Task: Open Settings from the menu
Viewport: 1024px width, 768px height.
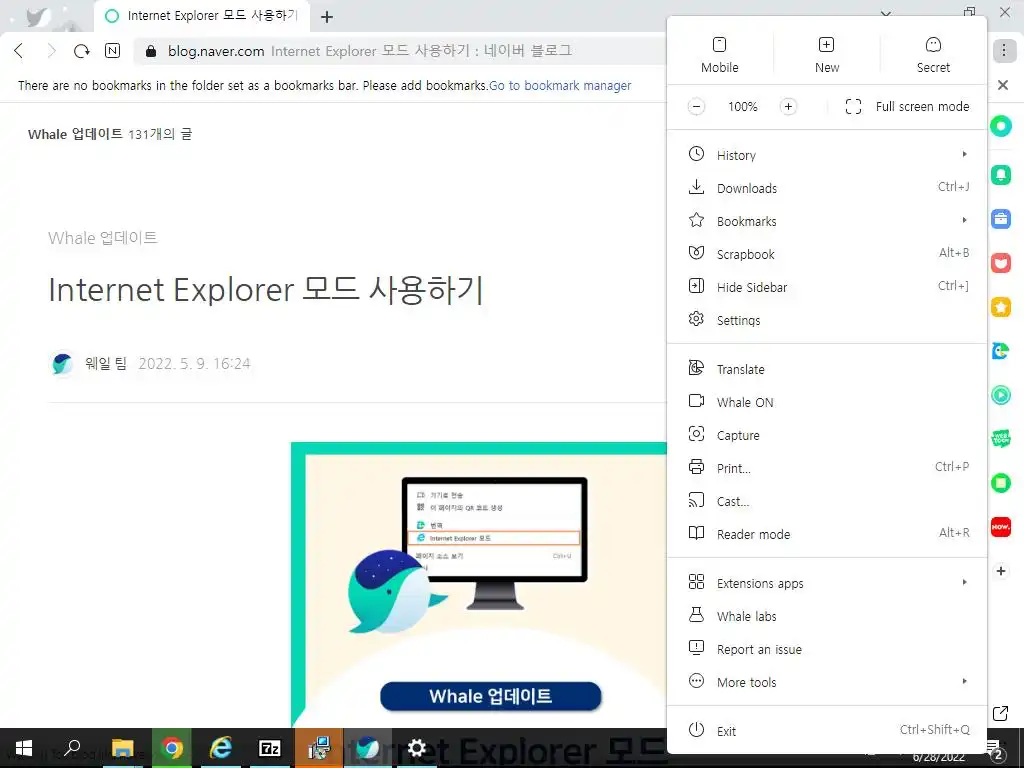Action: coord(827,320)
